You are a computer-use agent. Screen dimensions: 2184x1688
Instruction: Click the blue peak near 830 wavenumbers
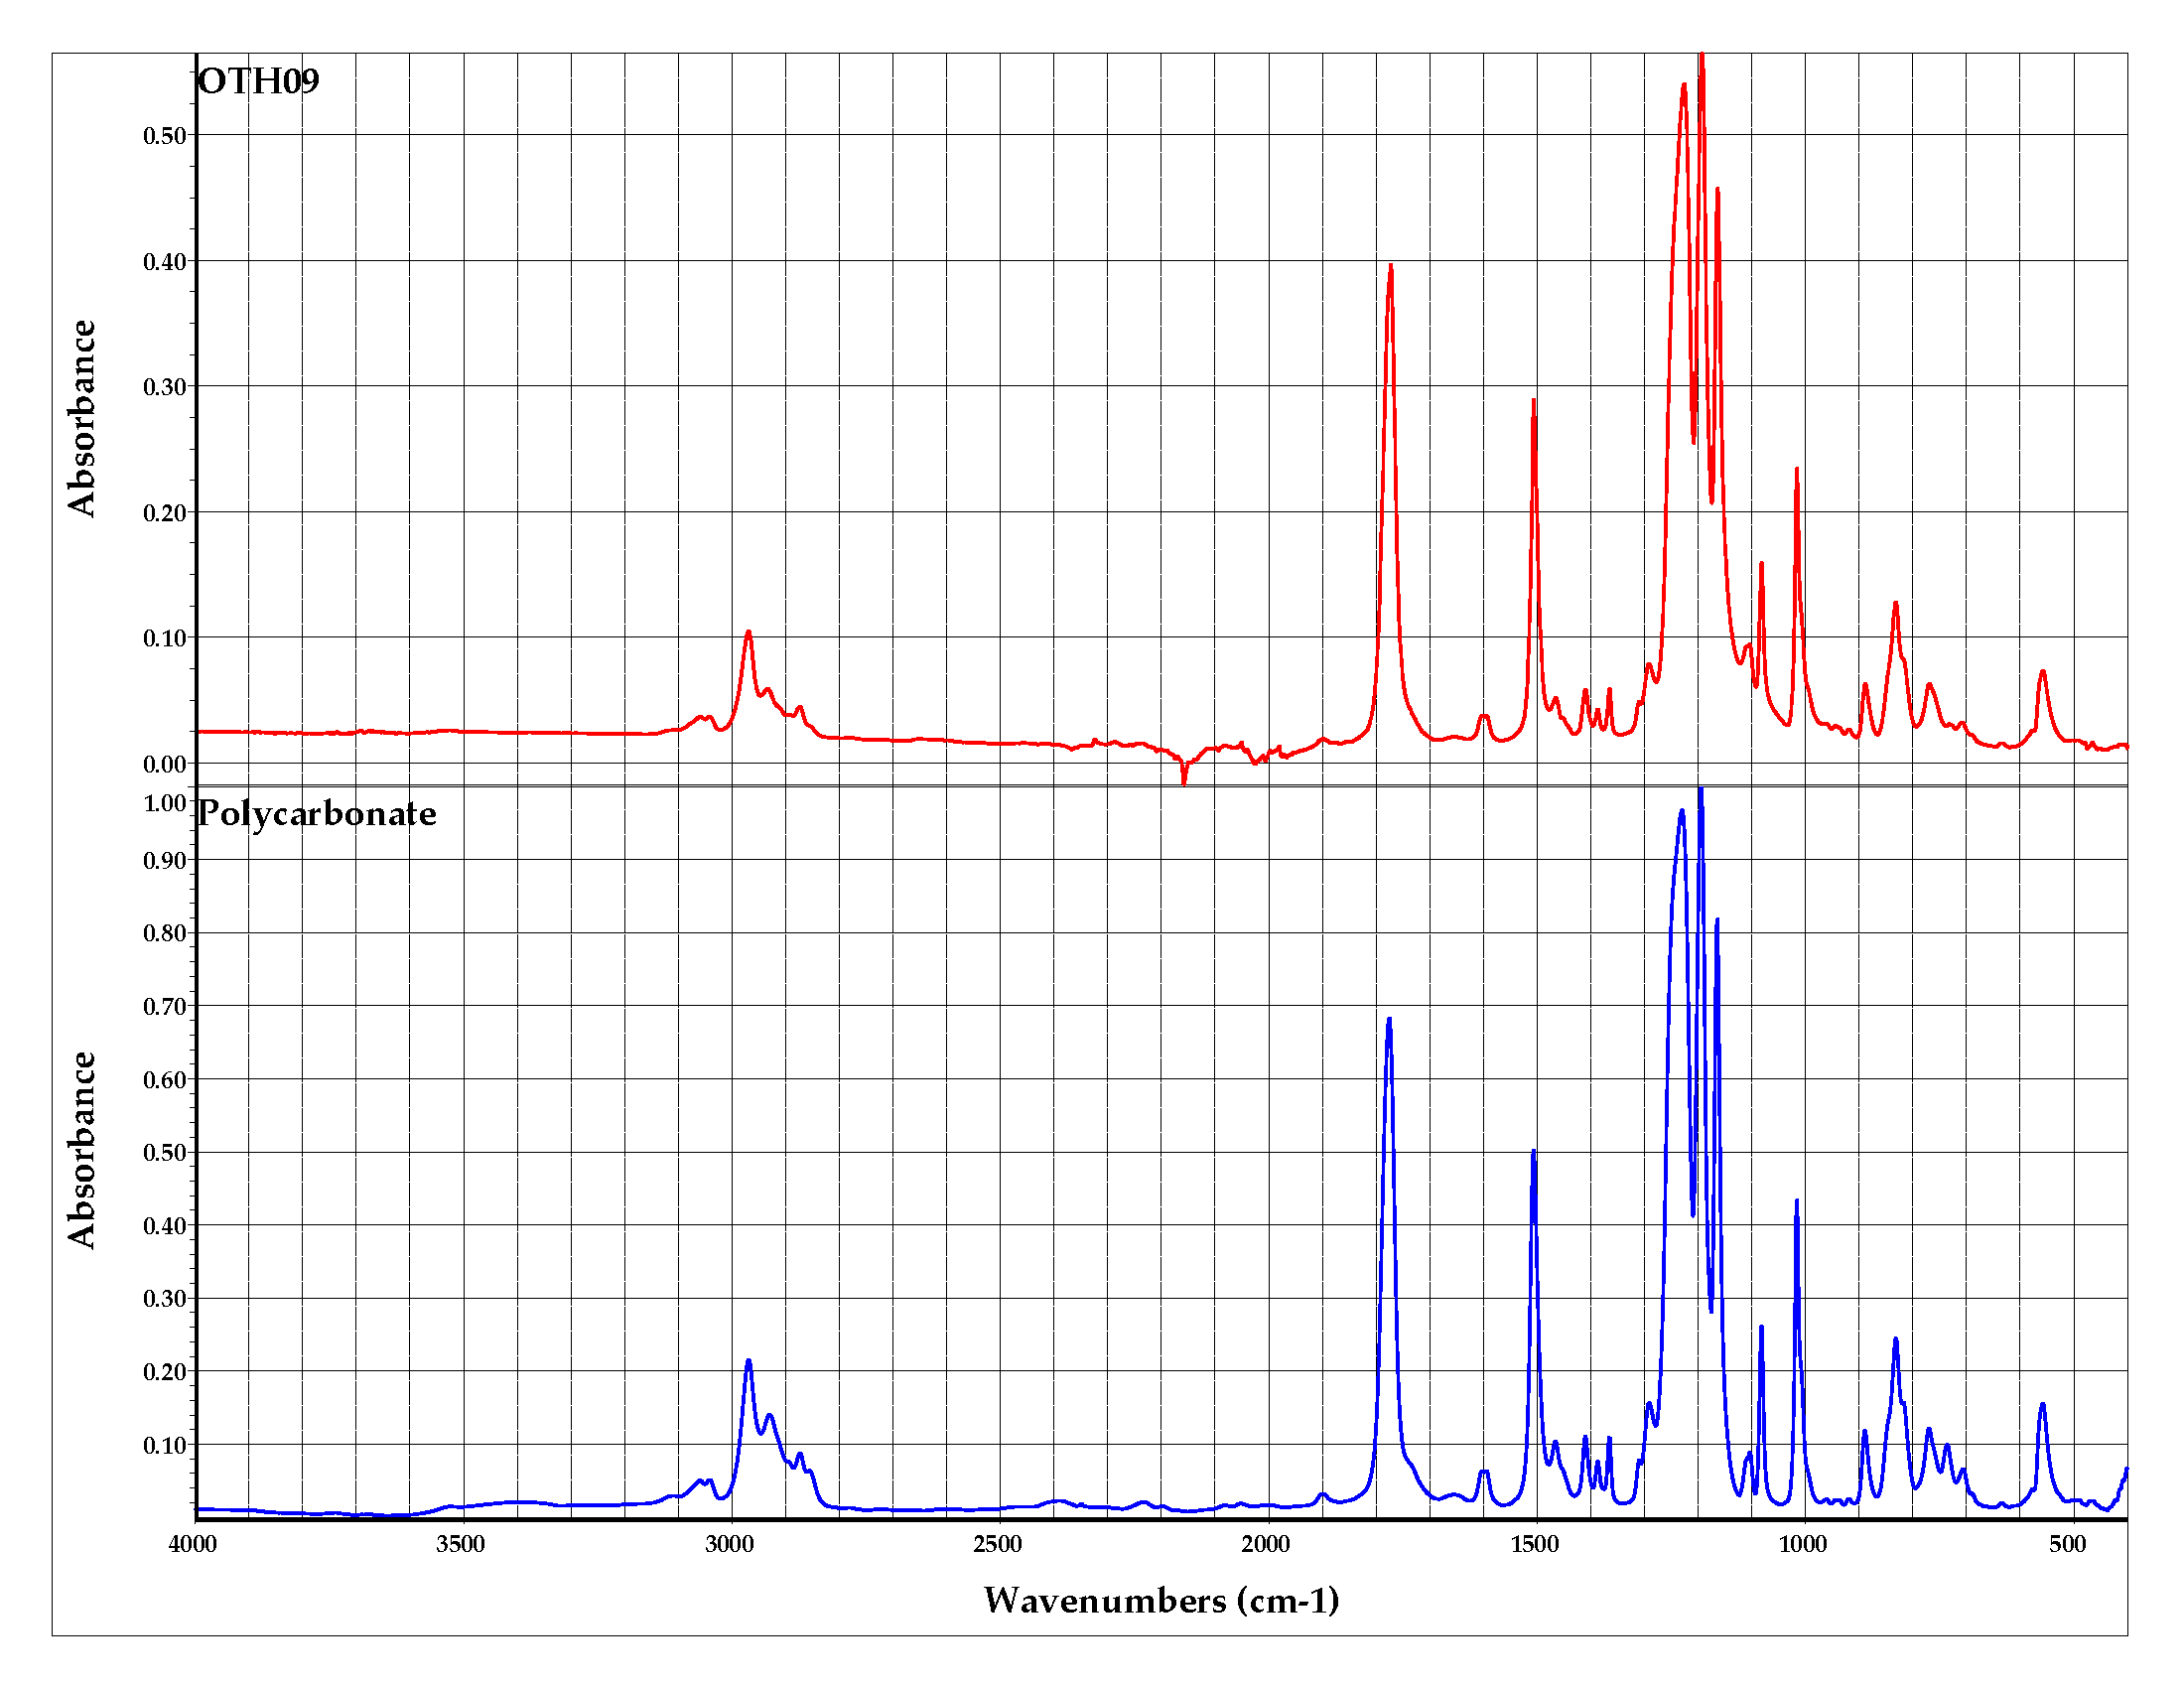pyautogui.click(x=1895, y=1340)
